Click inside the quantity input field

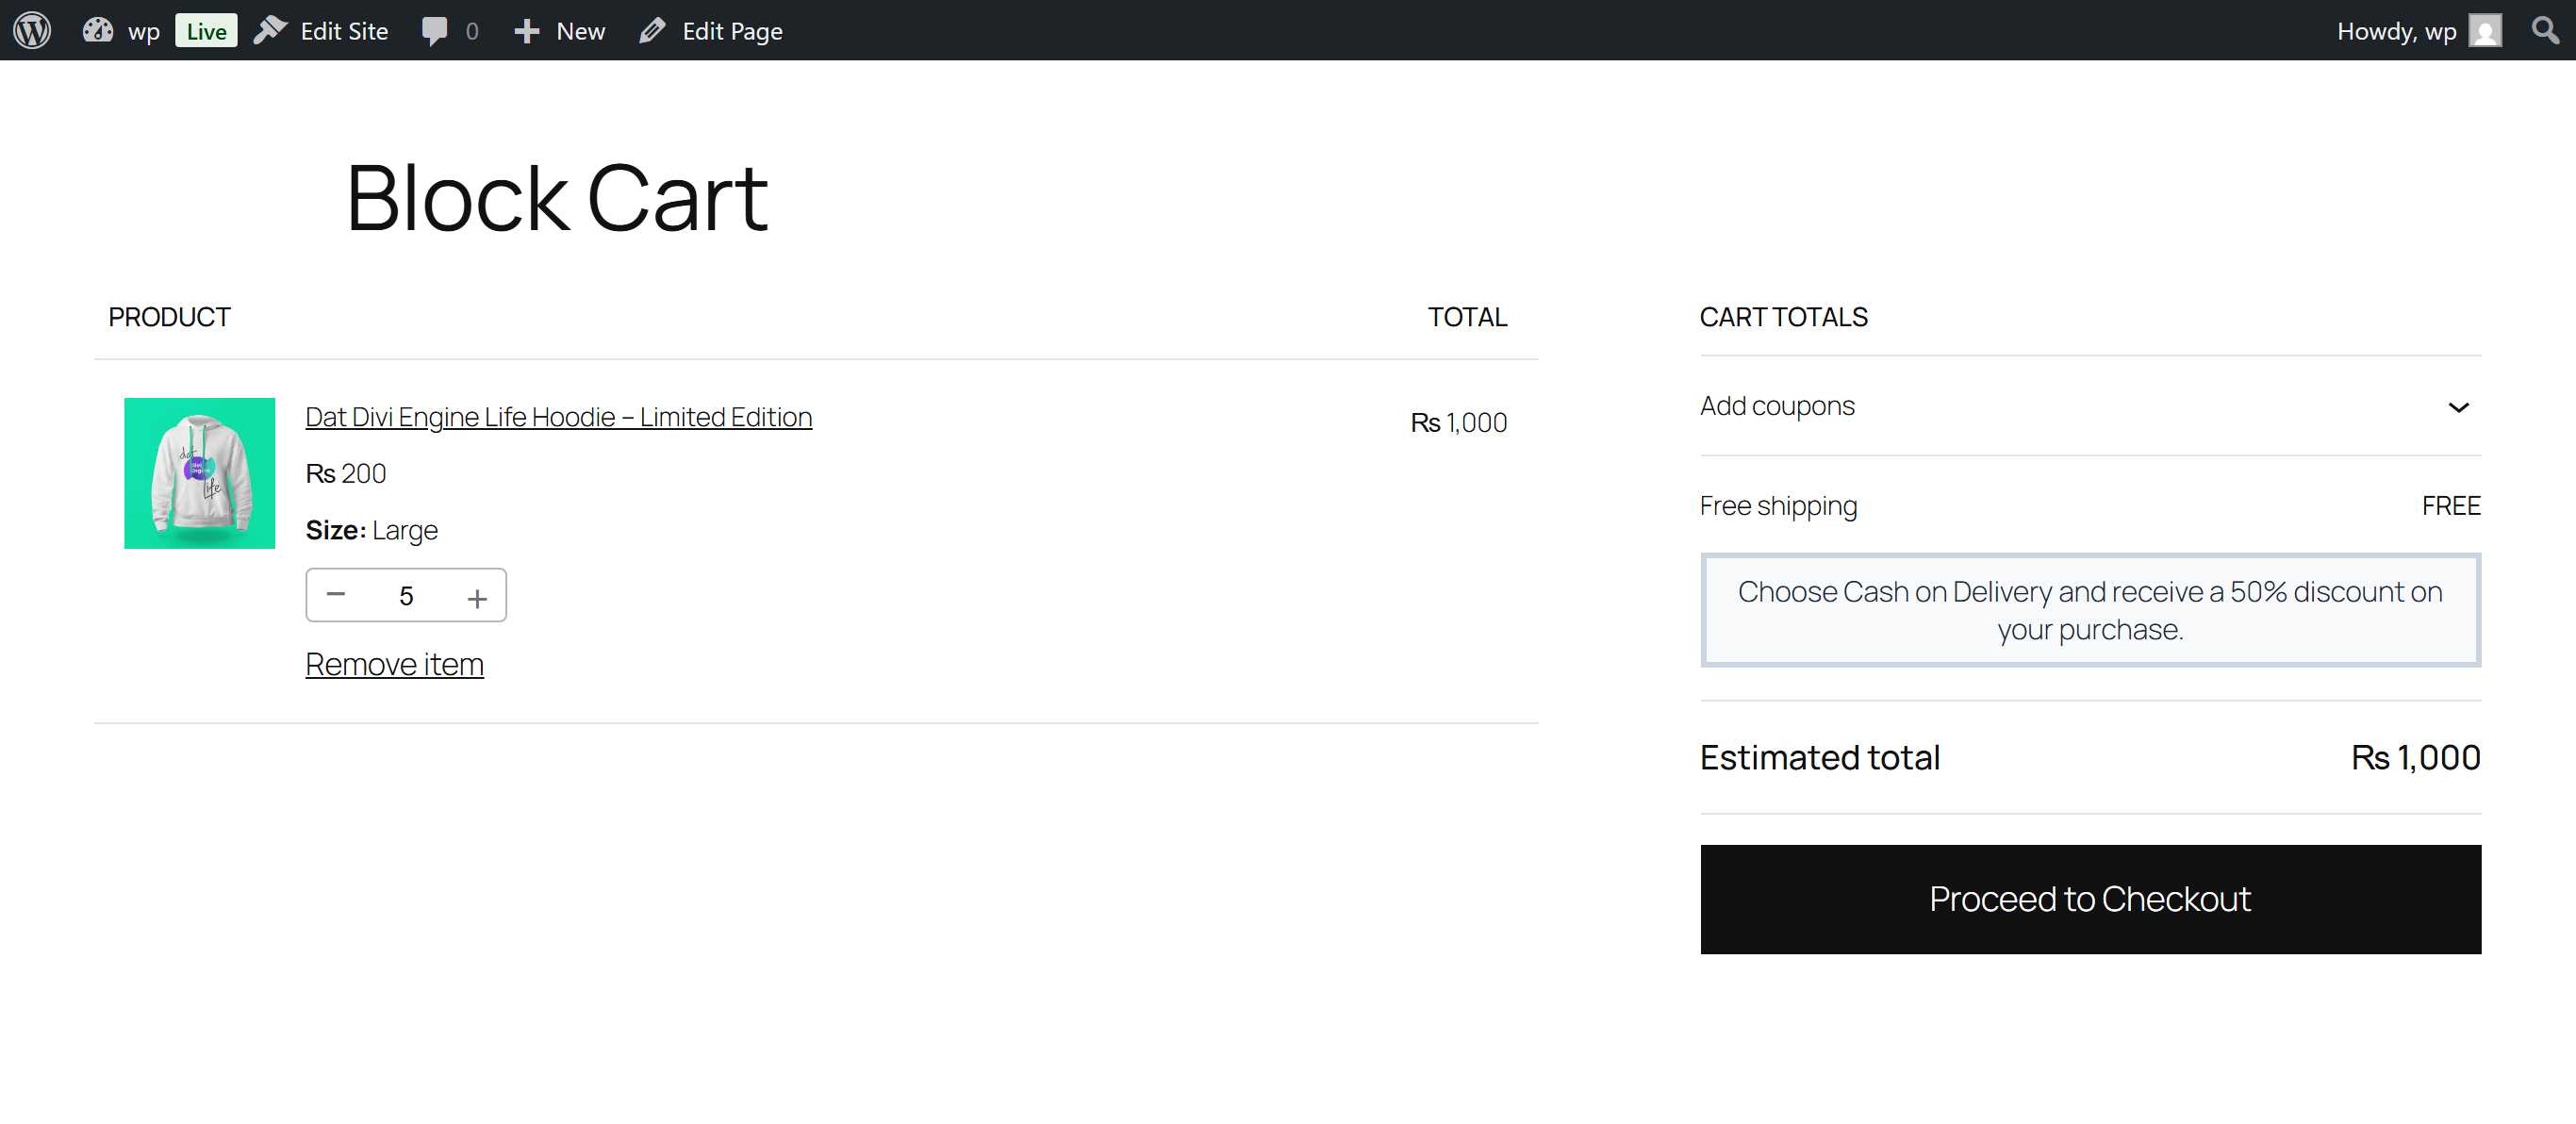coord(406,595)
